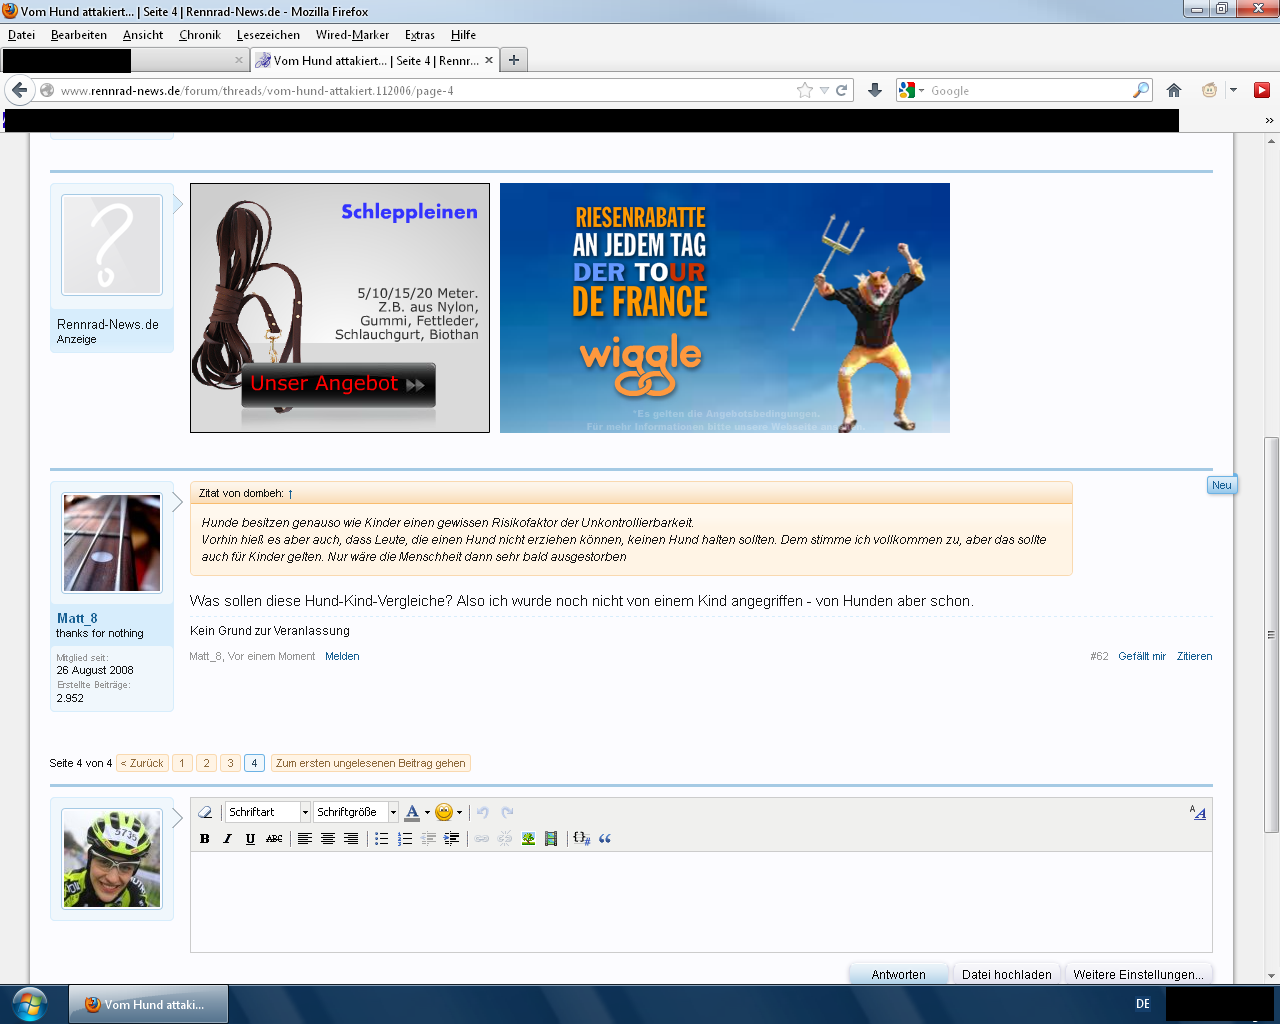
Task: Toggle underline formatting in the editor
Action: (250, 839)
